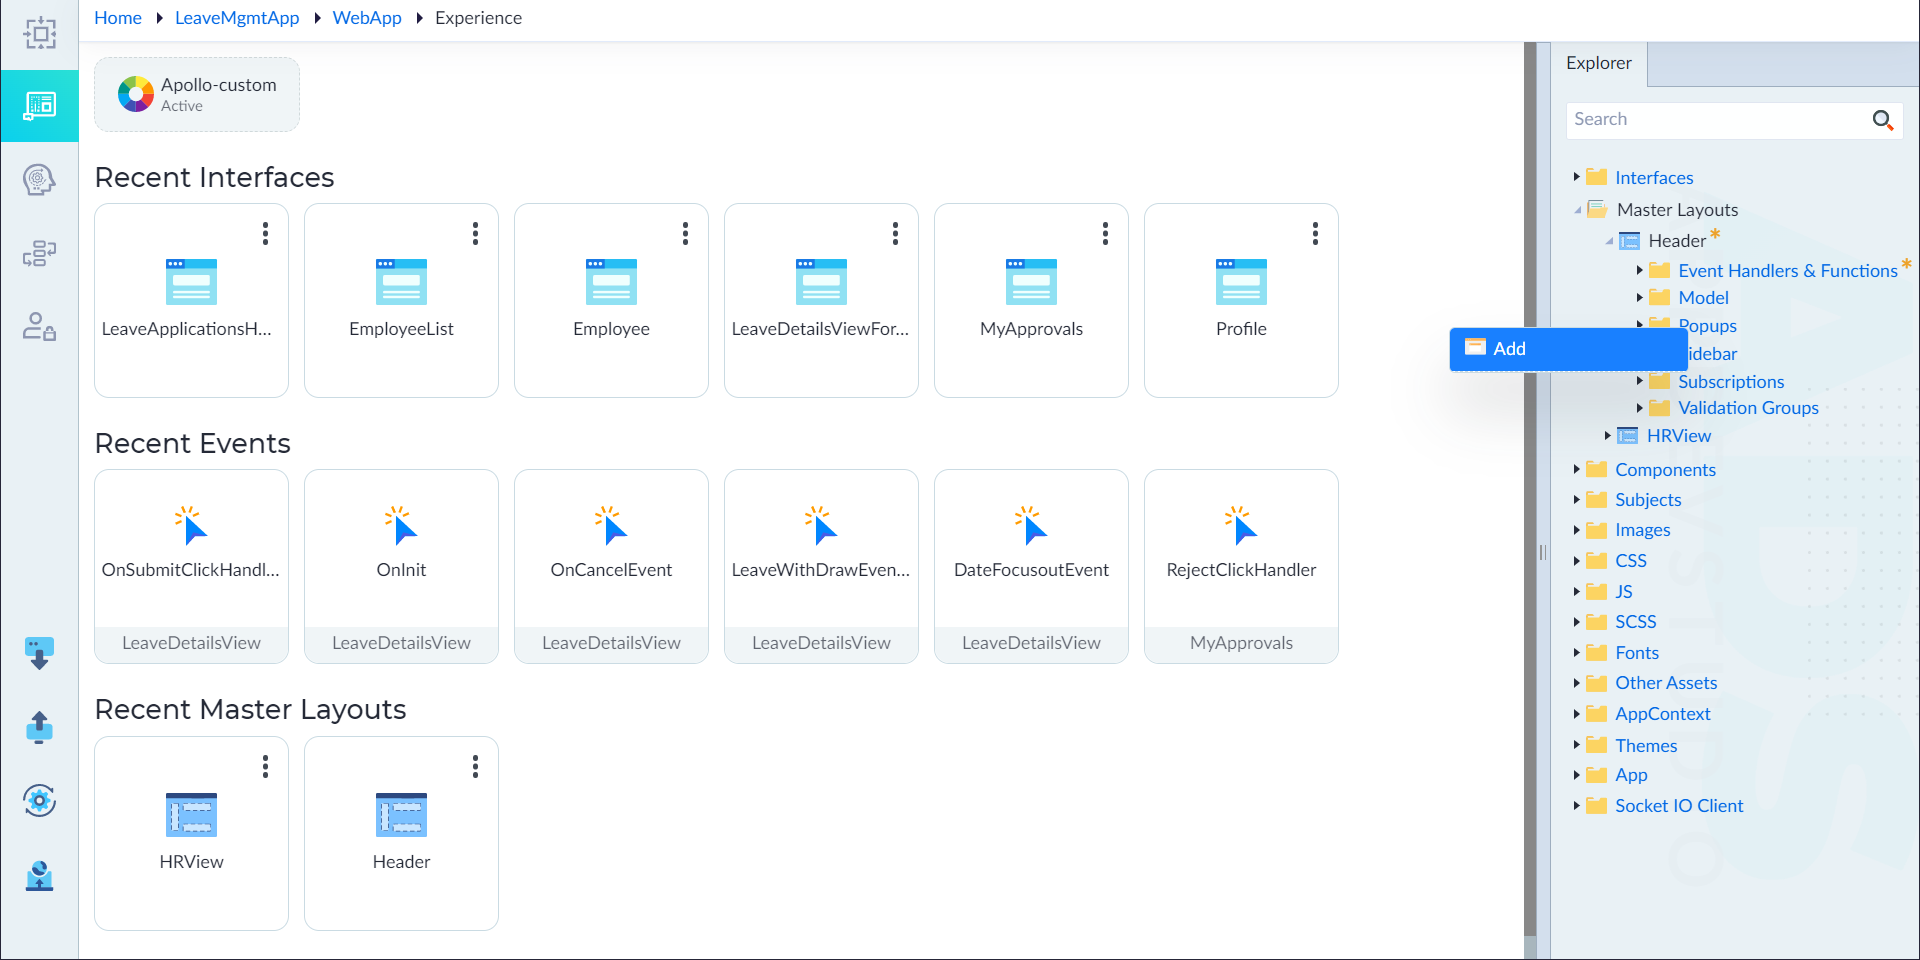Expand the Themes folder arrow
This screenshot has width=1920, height=960.
(x=1576, y=745)
